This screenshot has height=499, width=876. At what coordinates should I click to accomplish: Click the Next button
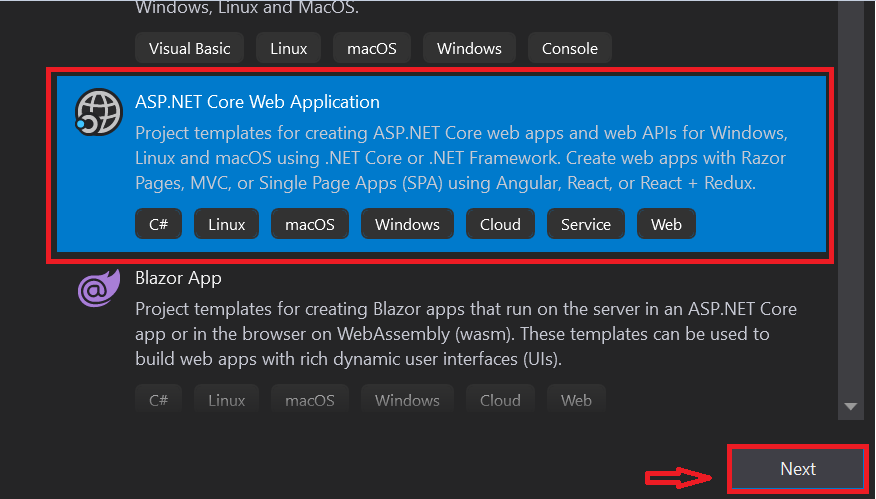pos(798,469)
